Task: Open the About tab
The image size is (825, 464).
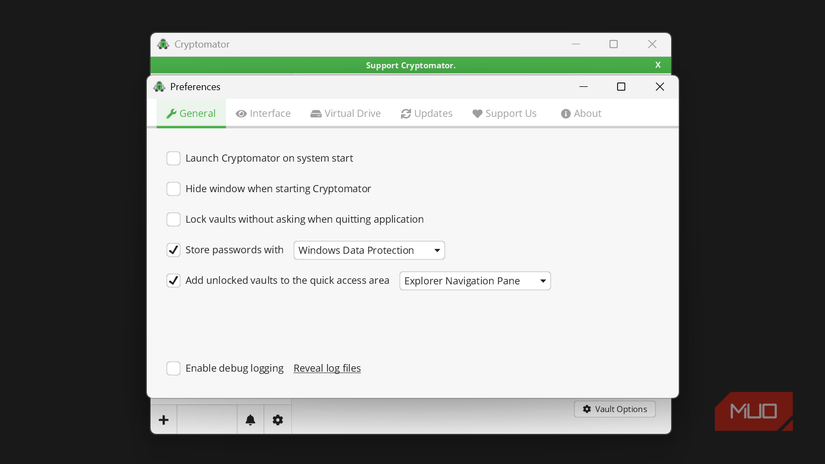Action: 581,113
